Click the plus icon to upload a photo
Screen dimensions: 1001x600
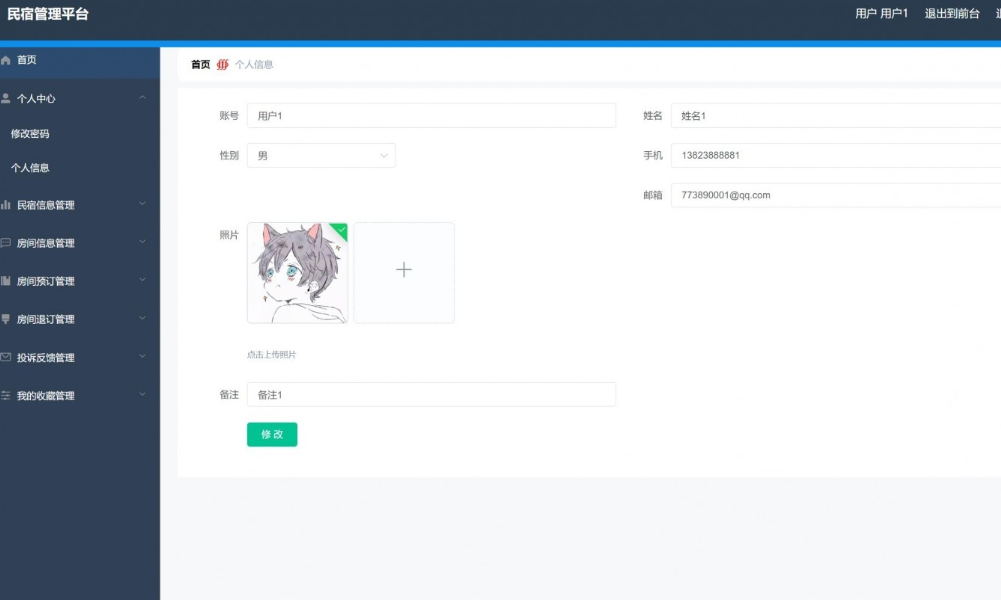[404, 270]
